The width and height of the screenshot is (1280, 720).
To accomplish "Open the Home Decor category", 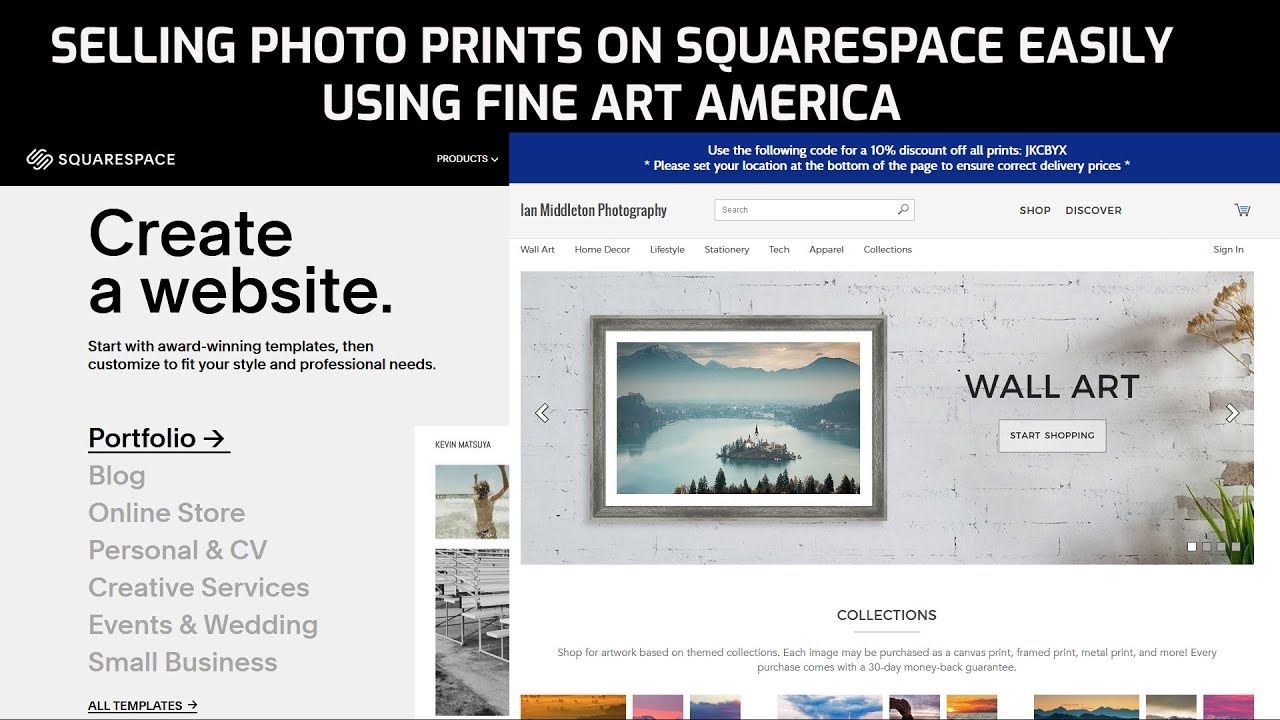I will [x=602, y=250].
